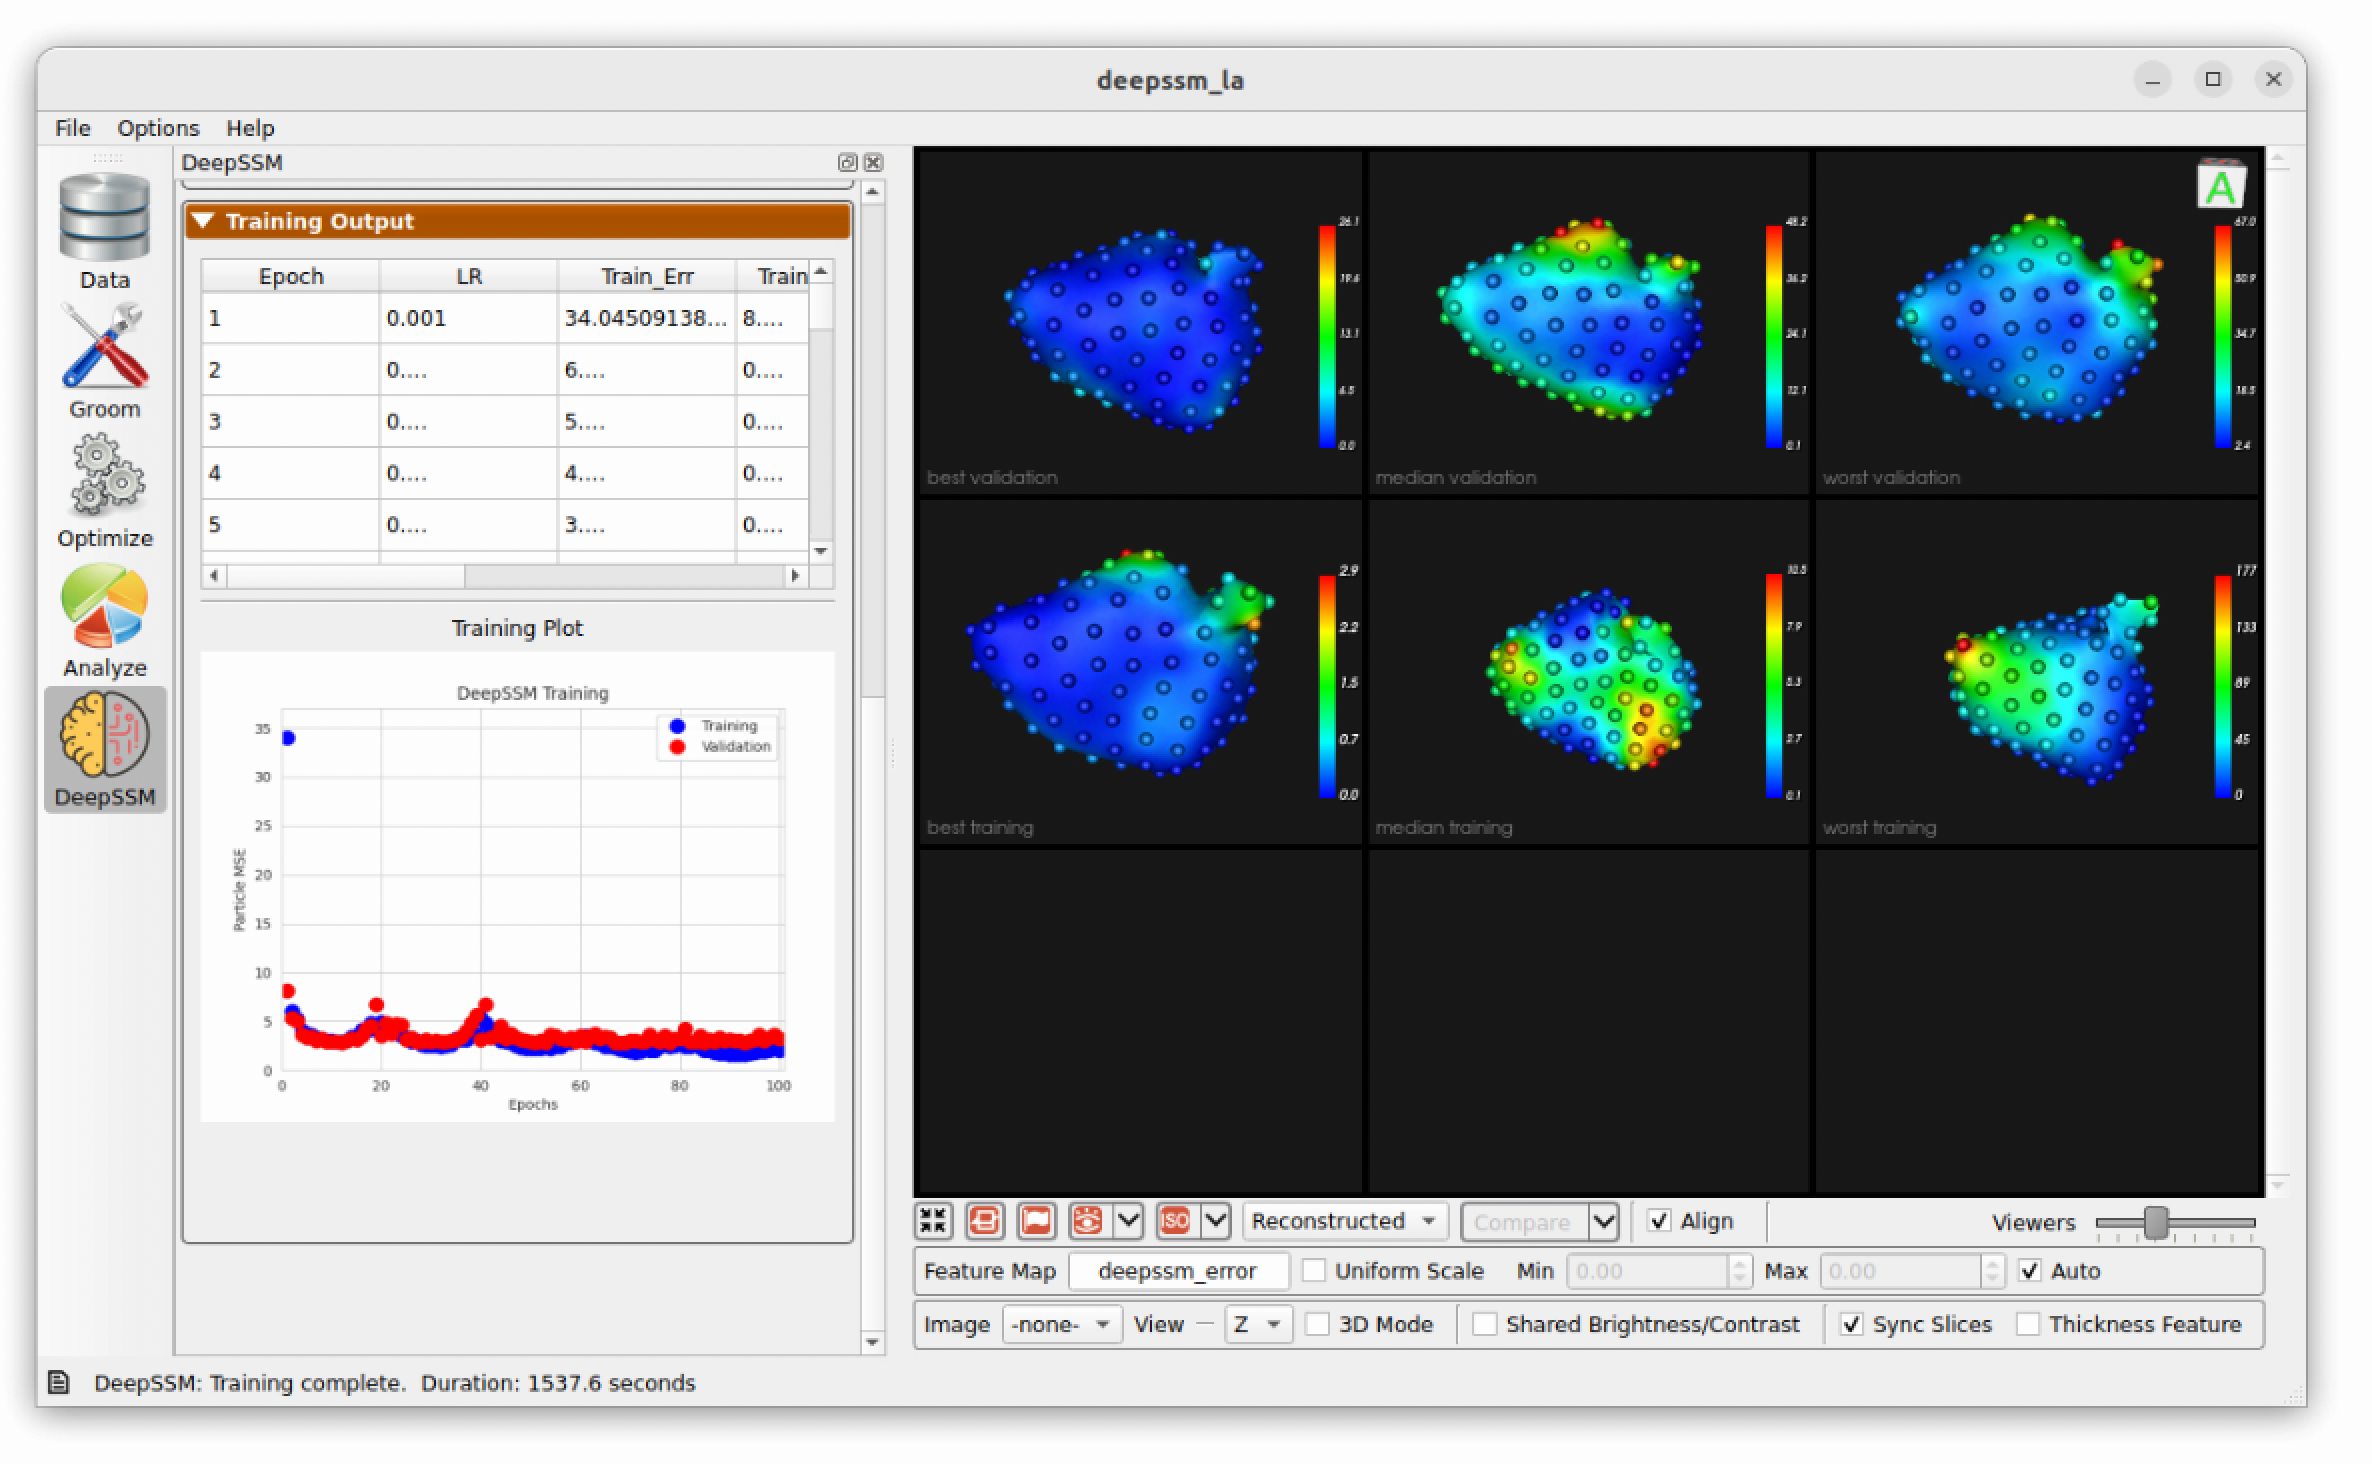Increment the Min spinbox stepper
The width and height of the screenshot is (2372, 1464).
pos(1740,1263)
